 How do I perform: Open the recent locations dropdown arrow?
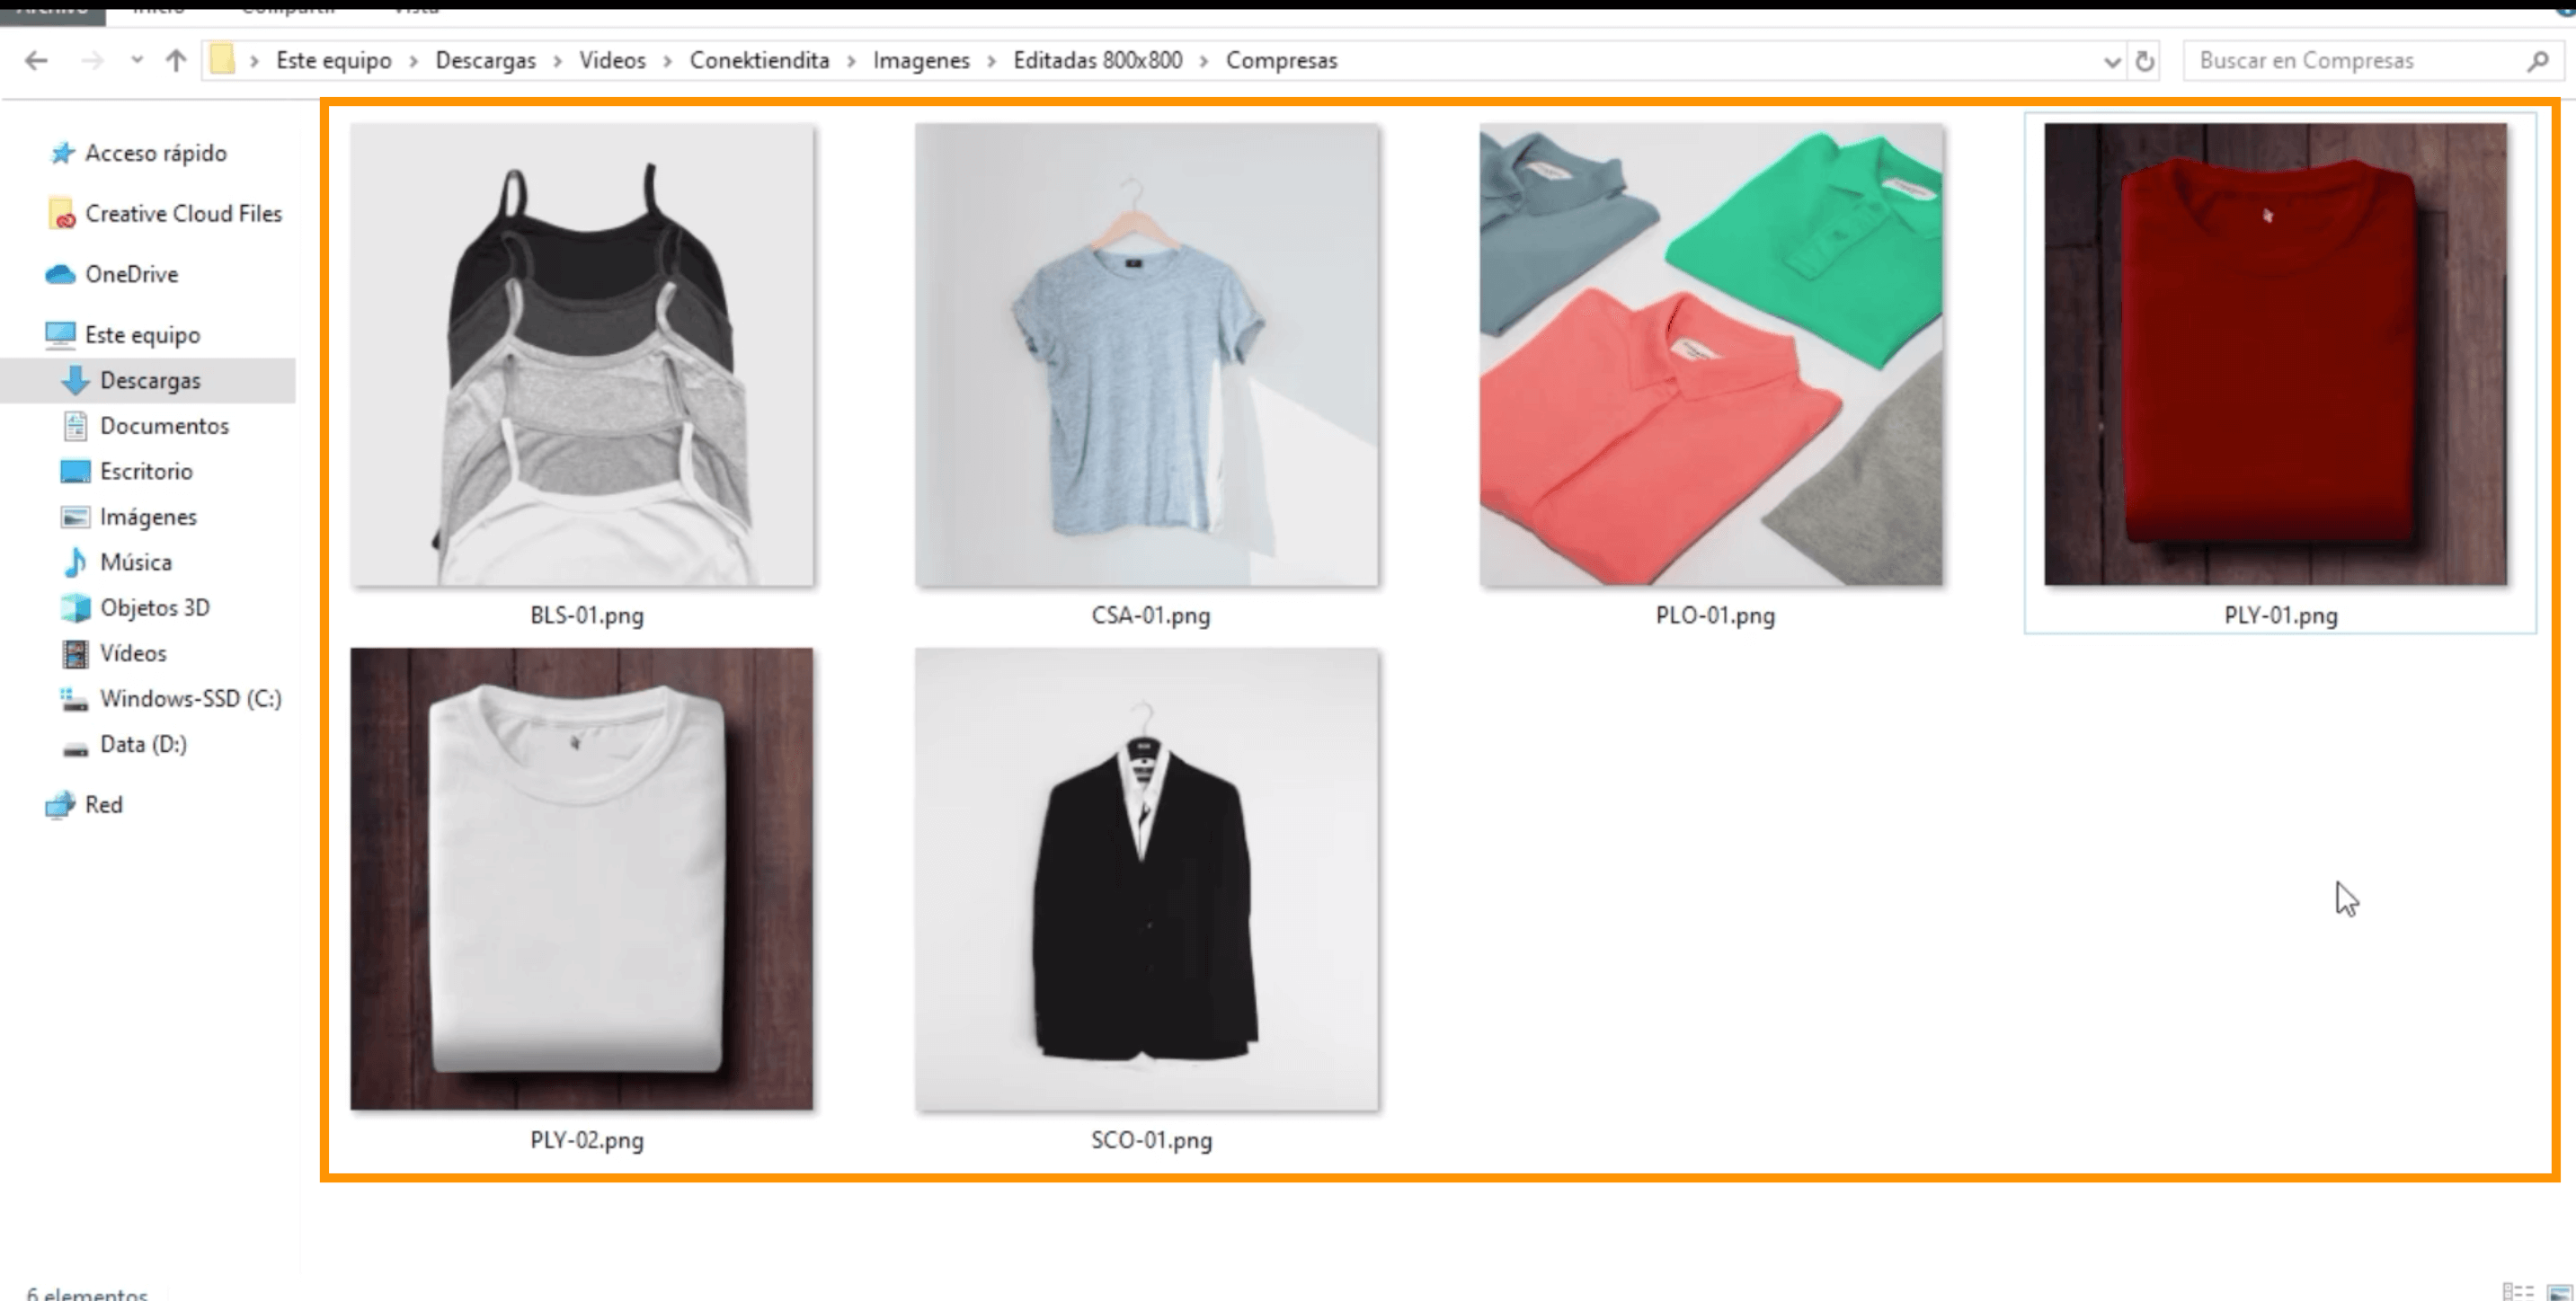(x=137, y=61)
